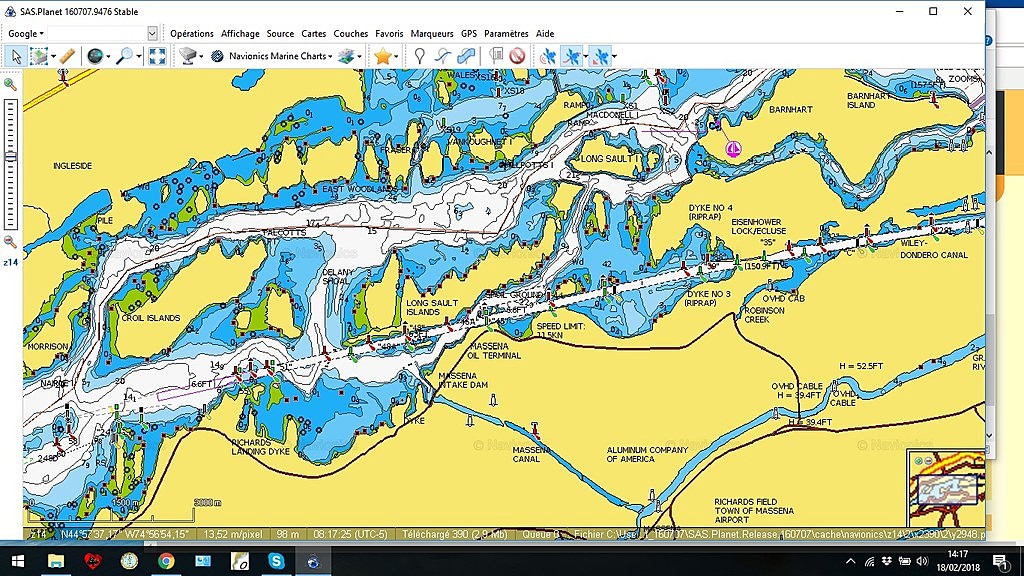This screenshot has height=576, width=1024.
Task: Expand the favorites star dropdown arrow
Action: coord(396,57)
